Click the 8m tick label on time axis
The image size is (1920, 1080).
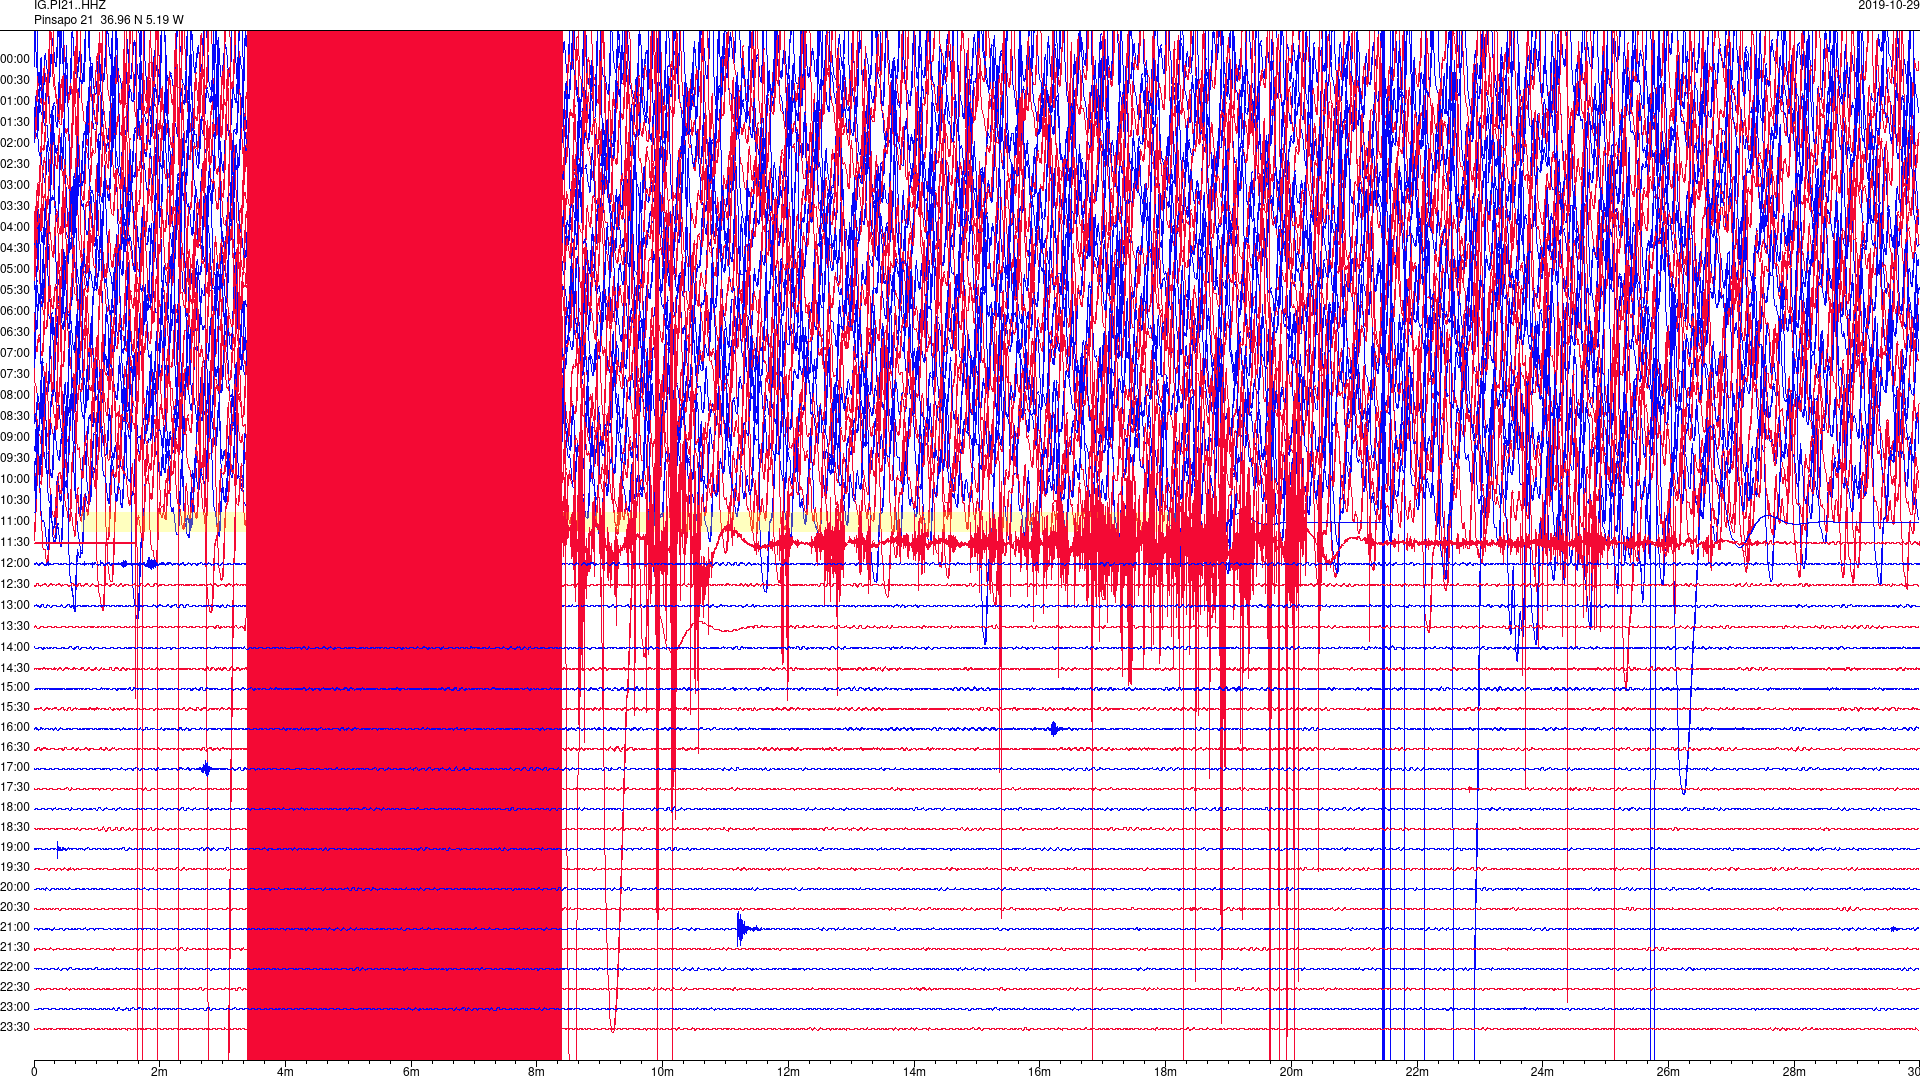(537, 1072)
